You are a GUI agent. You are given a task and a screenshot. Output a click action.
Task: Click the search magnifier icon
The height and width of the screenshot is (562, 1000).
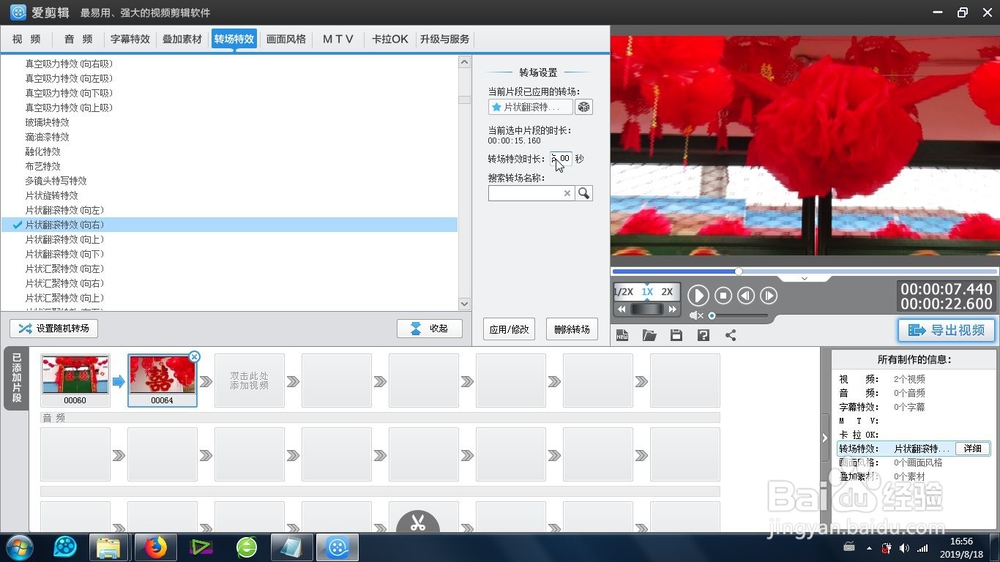point(584,193)
